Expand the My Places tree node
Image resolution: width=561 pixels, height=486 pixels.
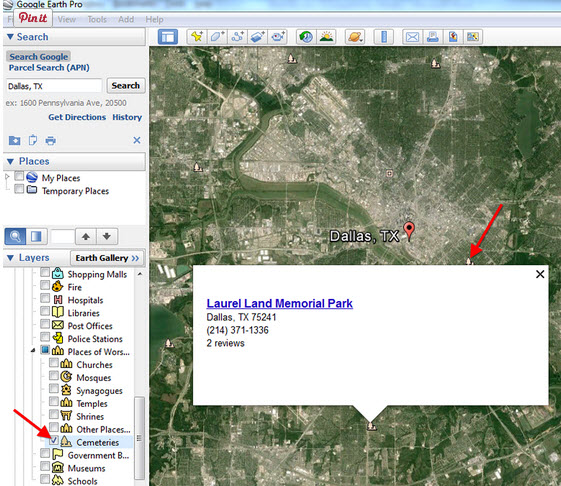[7, 177]
